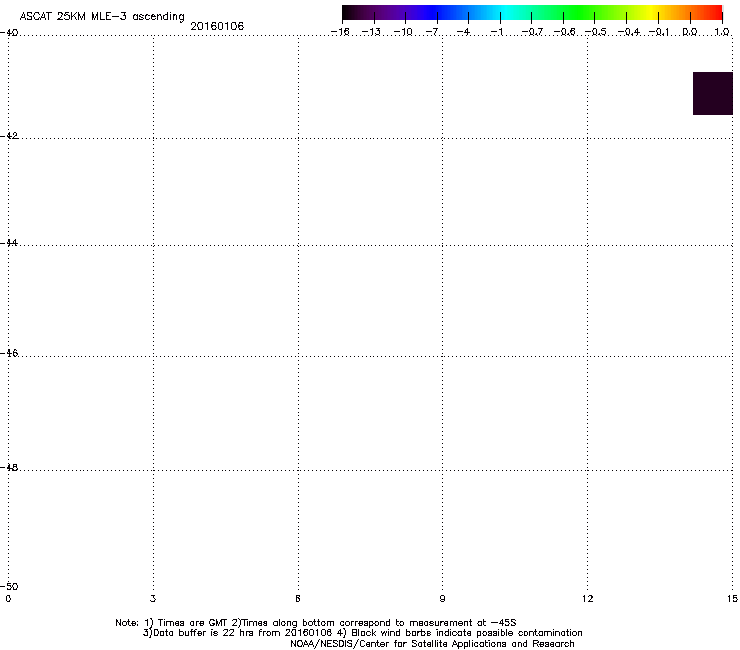Click longitude label 9
740x650 pixels.
442,599
